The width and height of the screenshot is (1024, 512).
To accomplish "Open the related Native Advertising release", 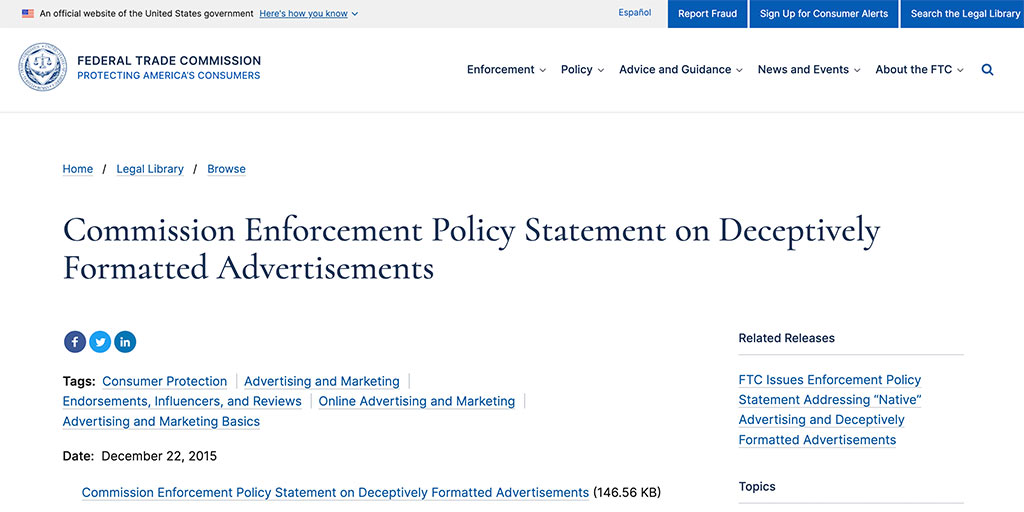I will 830,410.
